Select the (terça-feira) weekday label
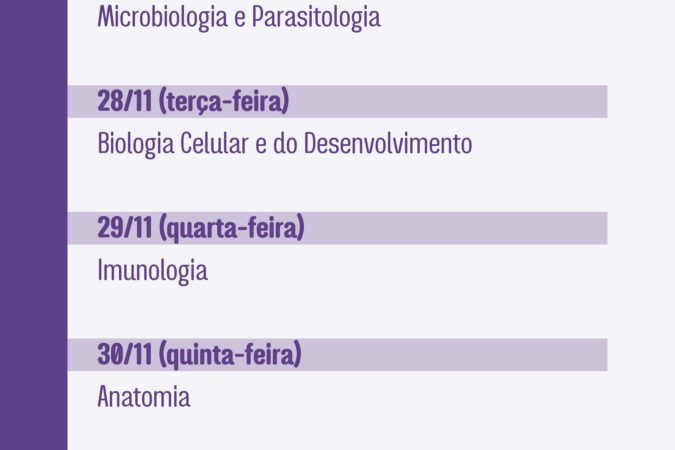The height and width of the screenshot is (450, 675). [224, 102]
